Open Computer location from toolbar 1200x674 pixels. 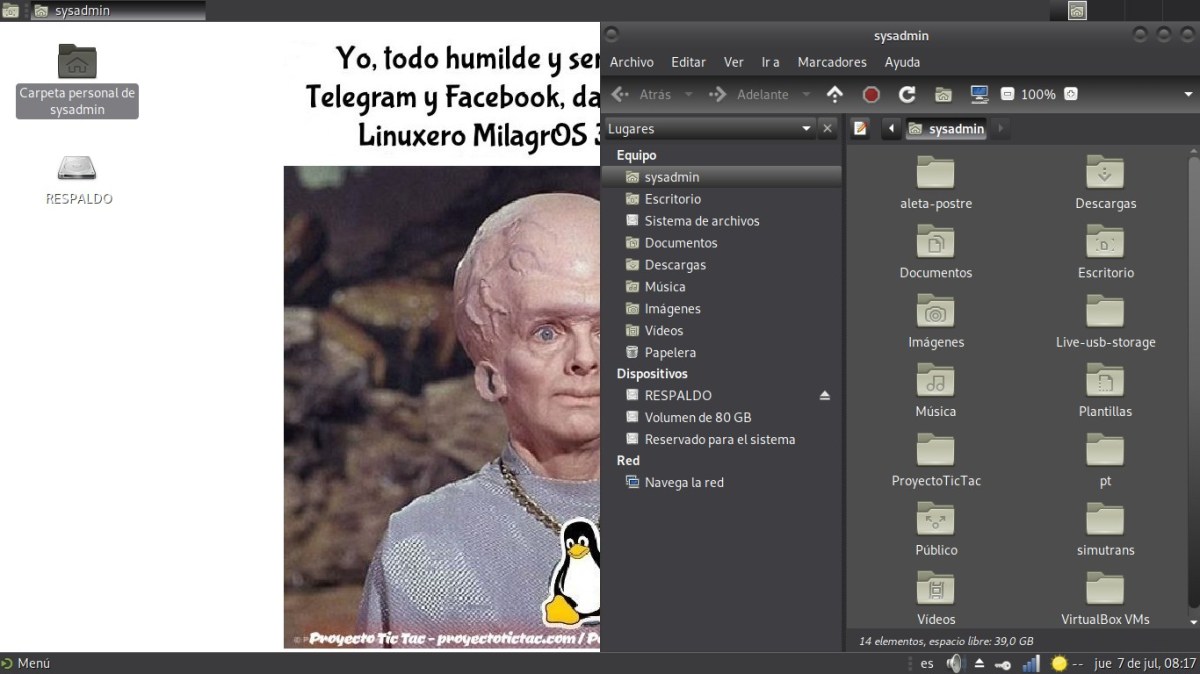coord(979,94)
